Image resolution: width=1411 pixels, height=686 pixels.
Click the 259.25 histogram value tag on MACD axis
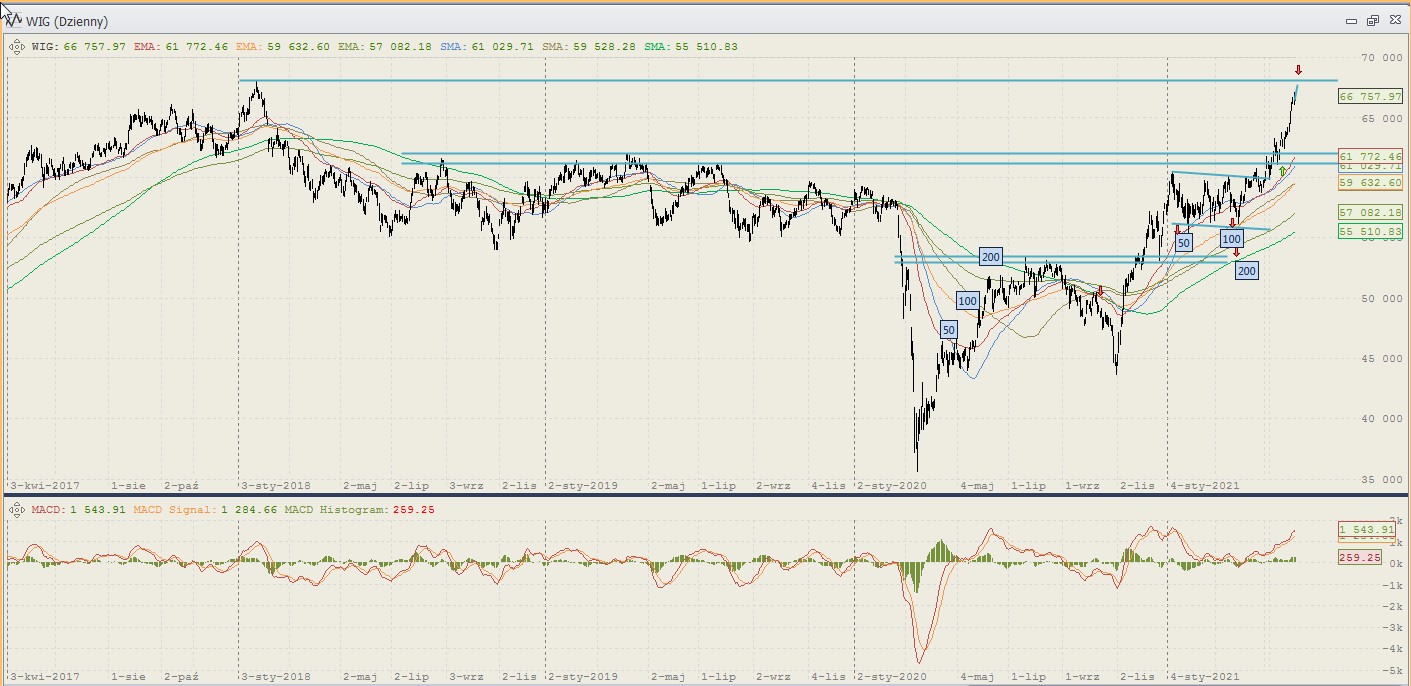pos(1359,558)
